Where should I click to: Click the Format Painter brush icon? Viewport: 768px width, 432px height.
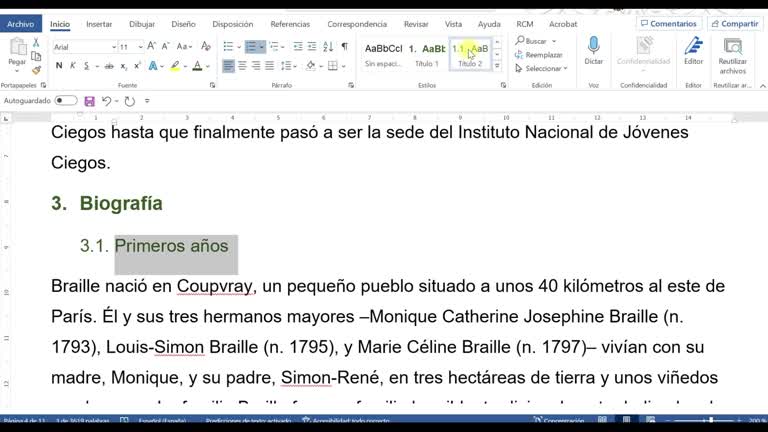37,70
